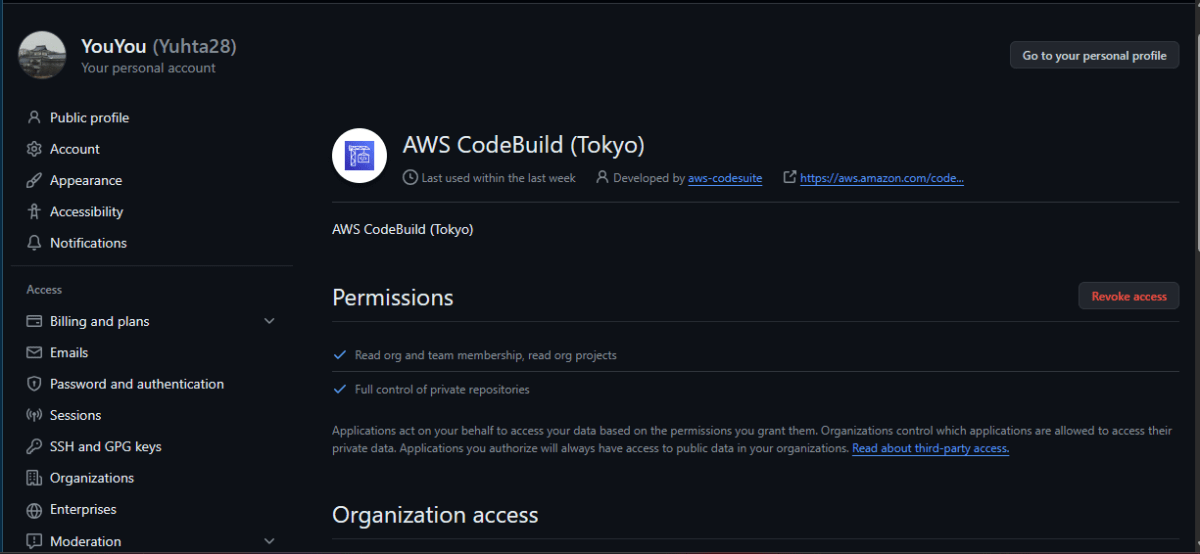Click the AWS CodeBuild app logo
The image size is (1200, 554).
[x=359, y=156]
